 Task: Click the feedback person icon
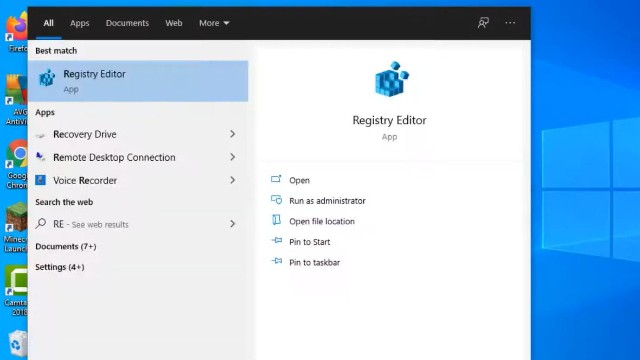pyautogui.click(x=483, y=22)
